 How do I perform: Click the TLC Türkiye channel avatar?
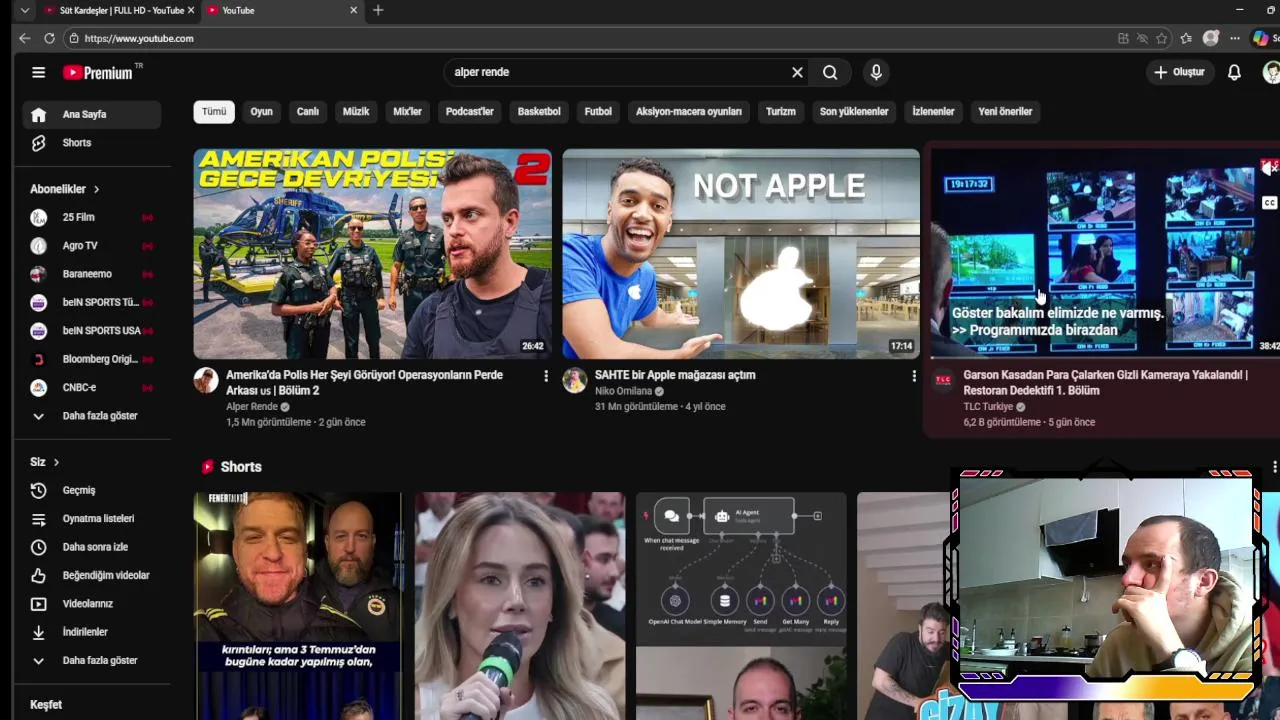(943, 380)
